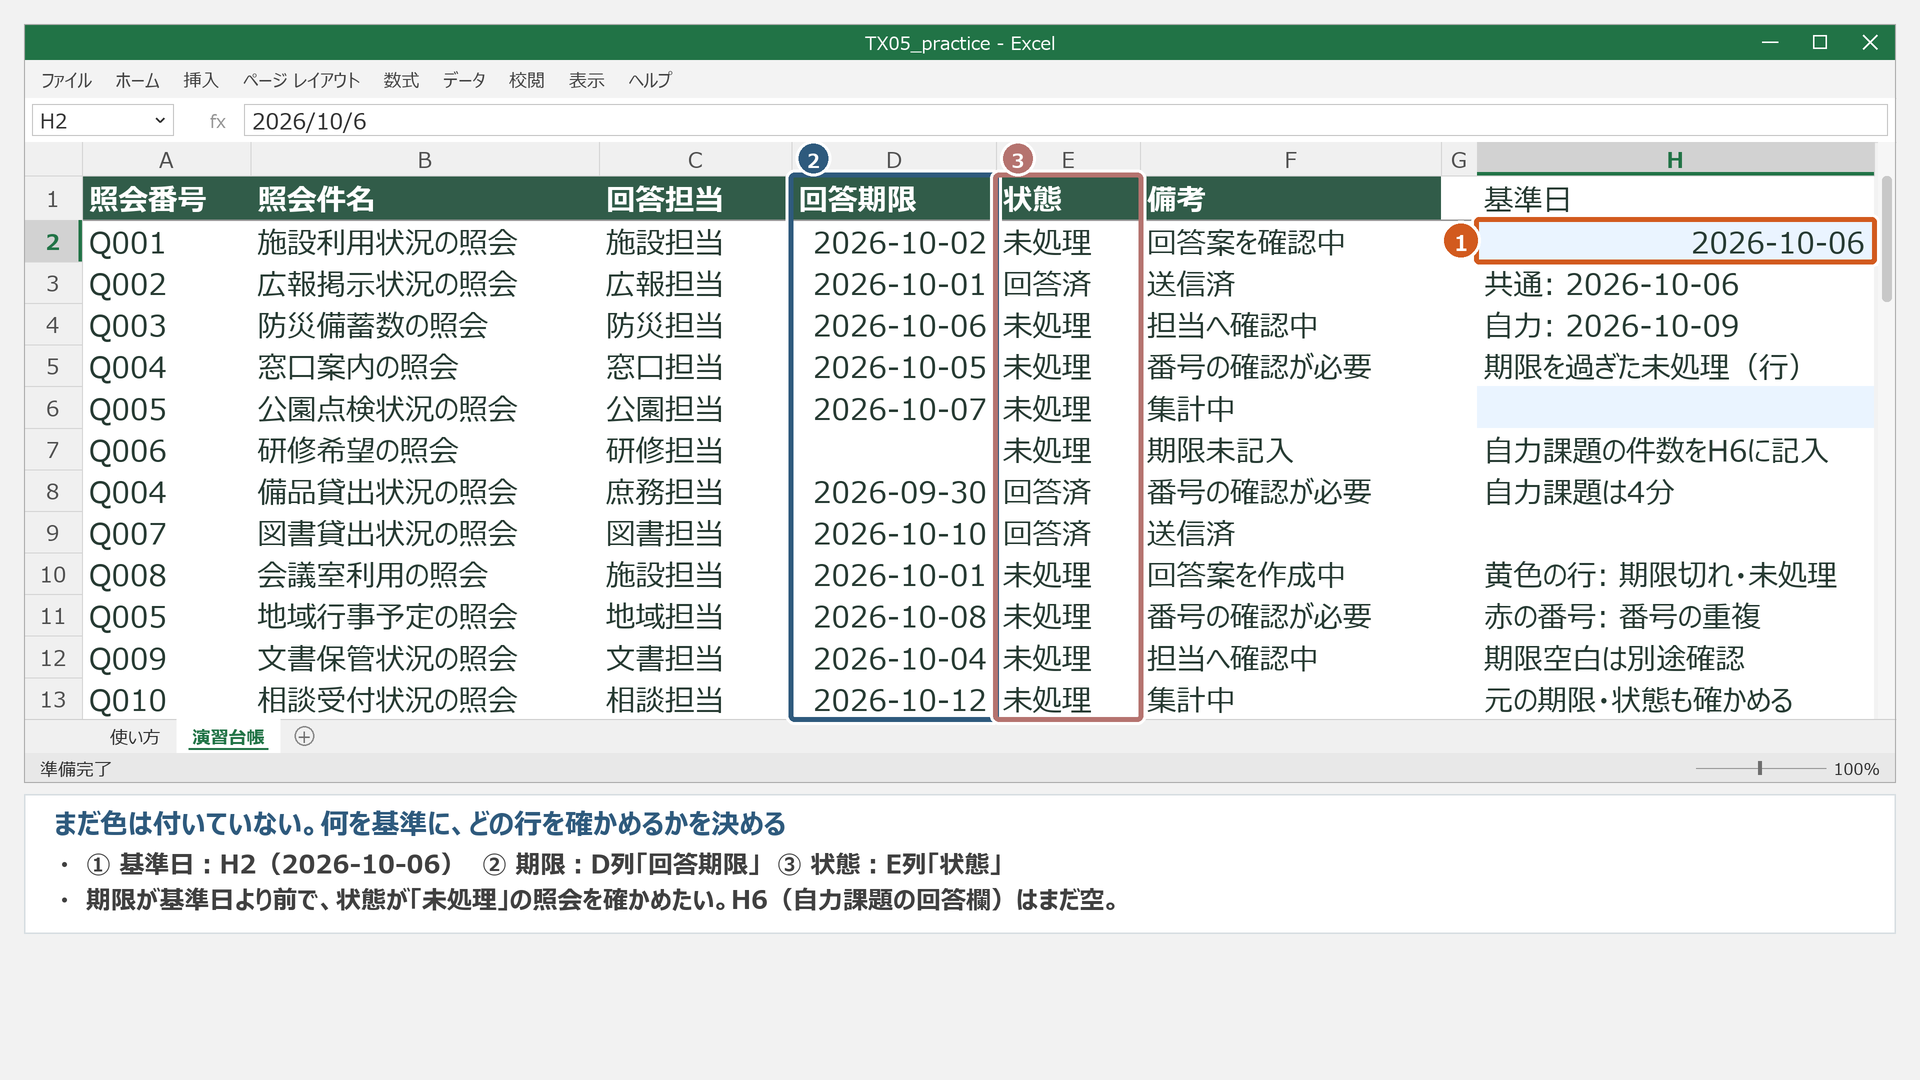The image size is (1920, 1080).
Task: Select the 自力課題は4分 note cell
Action: coord(1675,492)
